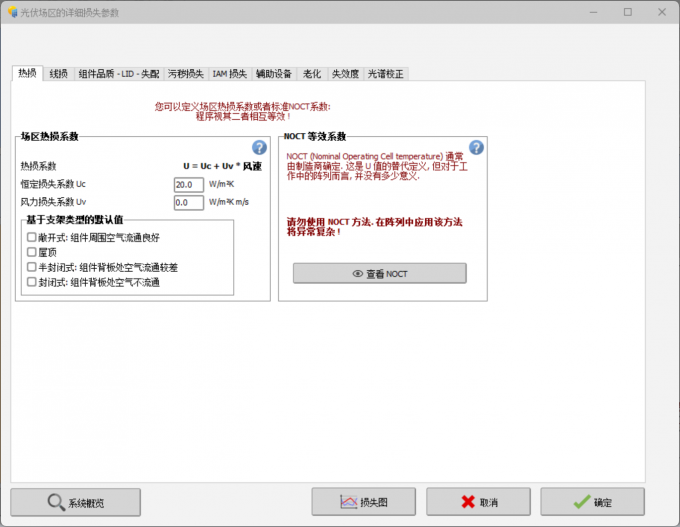Click the chart icon on 损失图

point(348,502)
